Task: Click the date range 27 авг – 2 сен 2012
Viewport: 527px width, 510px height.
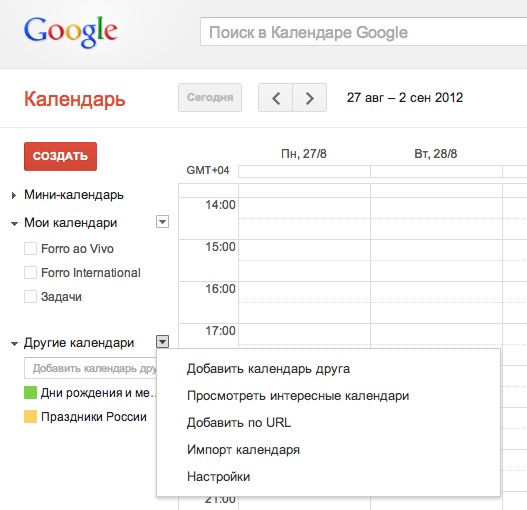Action: tap(405, 98)
